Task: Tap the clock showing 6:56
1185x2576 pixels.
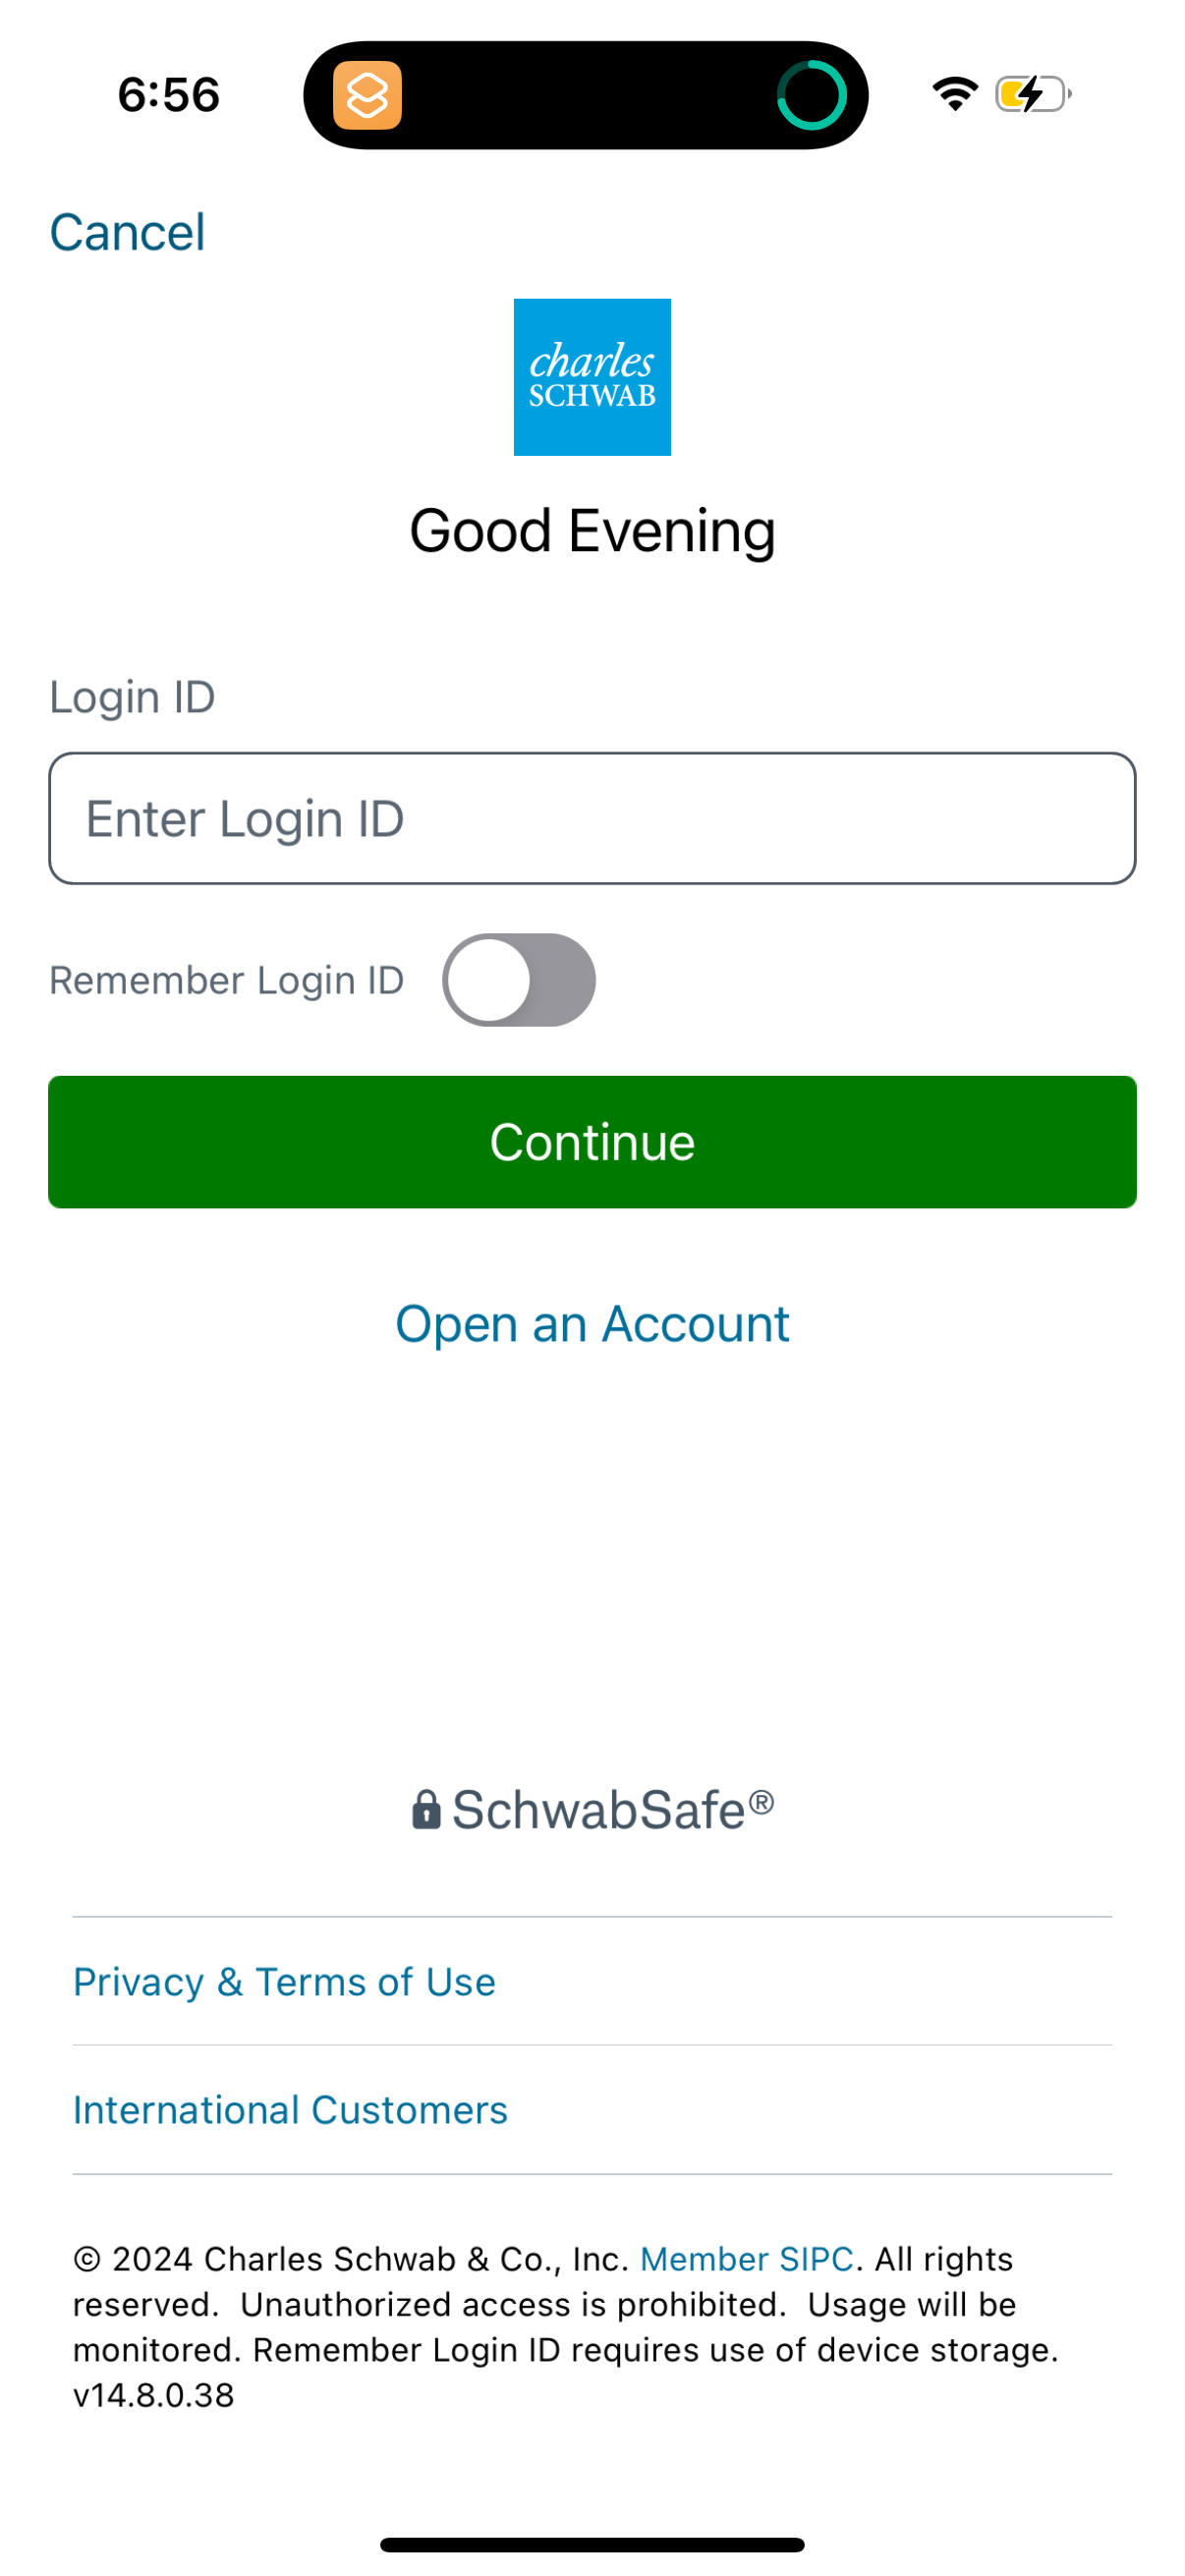Action: coord(170,95)
